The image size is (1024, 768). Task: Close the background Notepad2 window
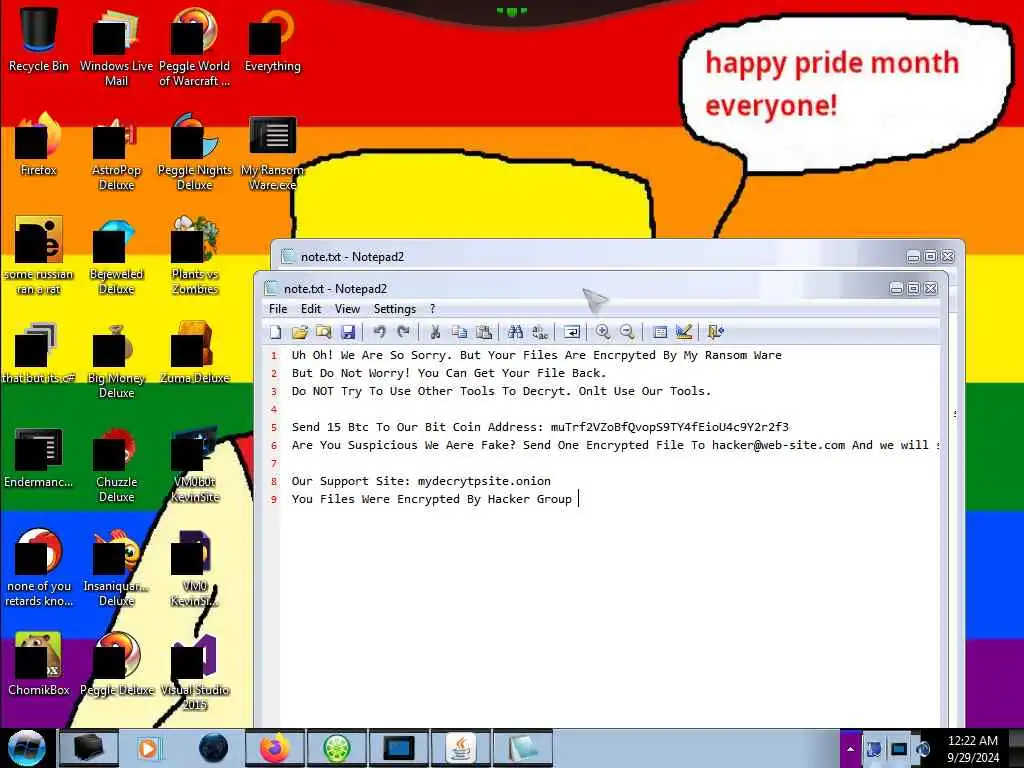pos(948,257)
